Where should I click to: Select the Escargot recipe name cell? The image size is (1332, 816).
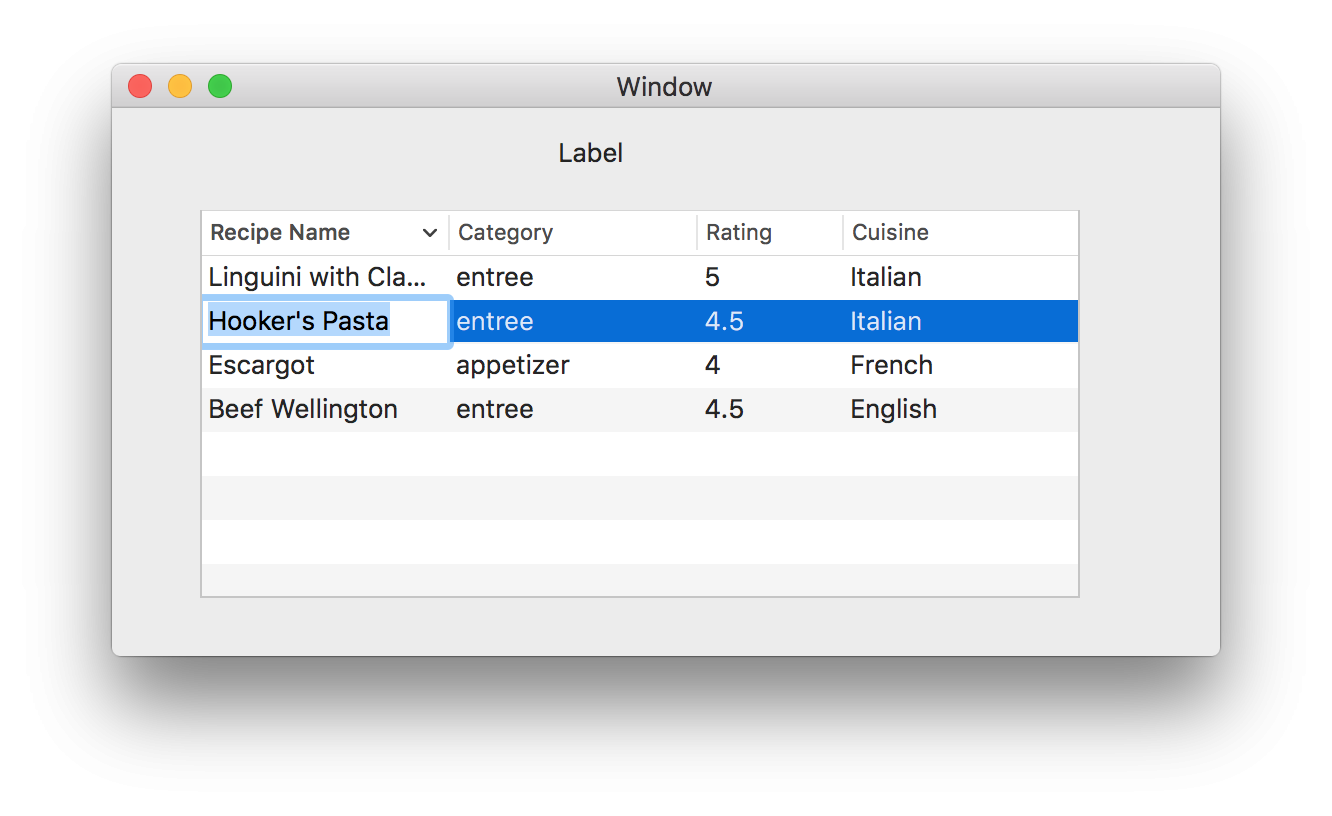262,365
